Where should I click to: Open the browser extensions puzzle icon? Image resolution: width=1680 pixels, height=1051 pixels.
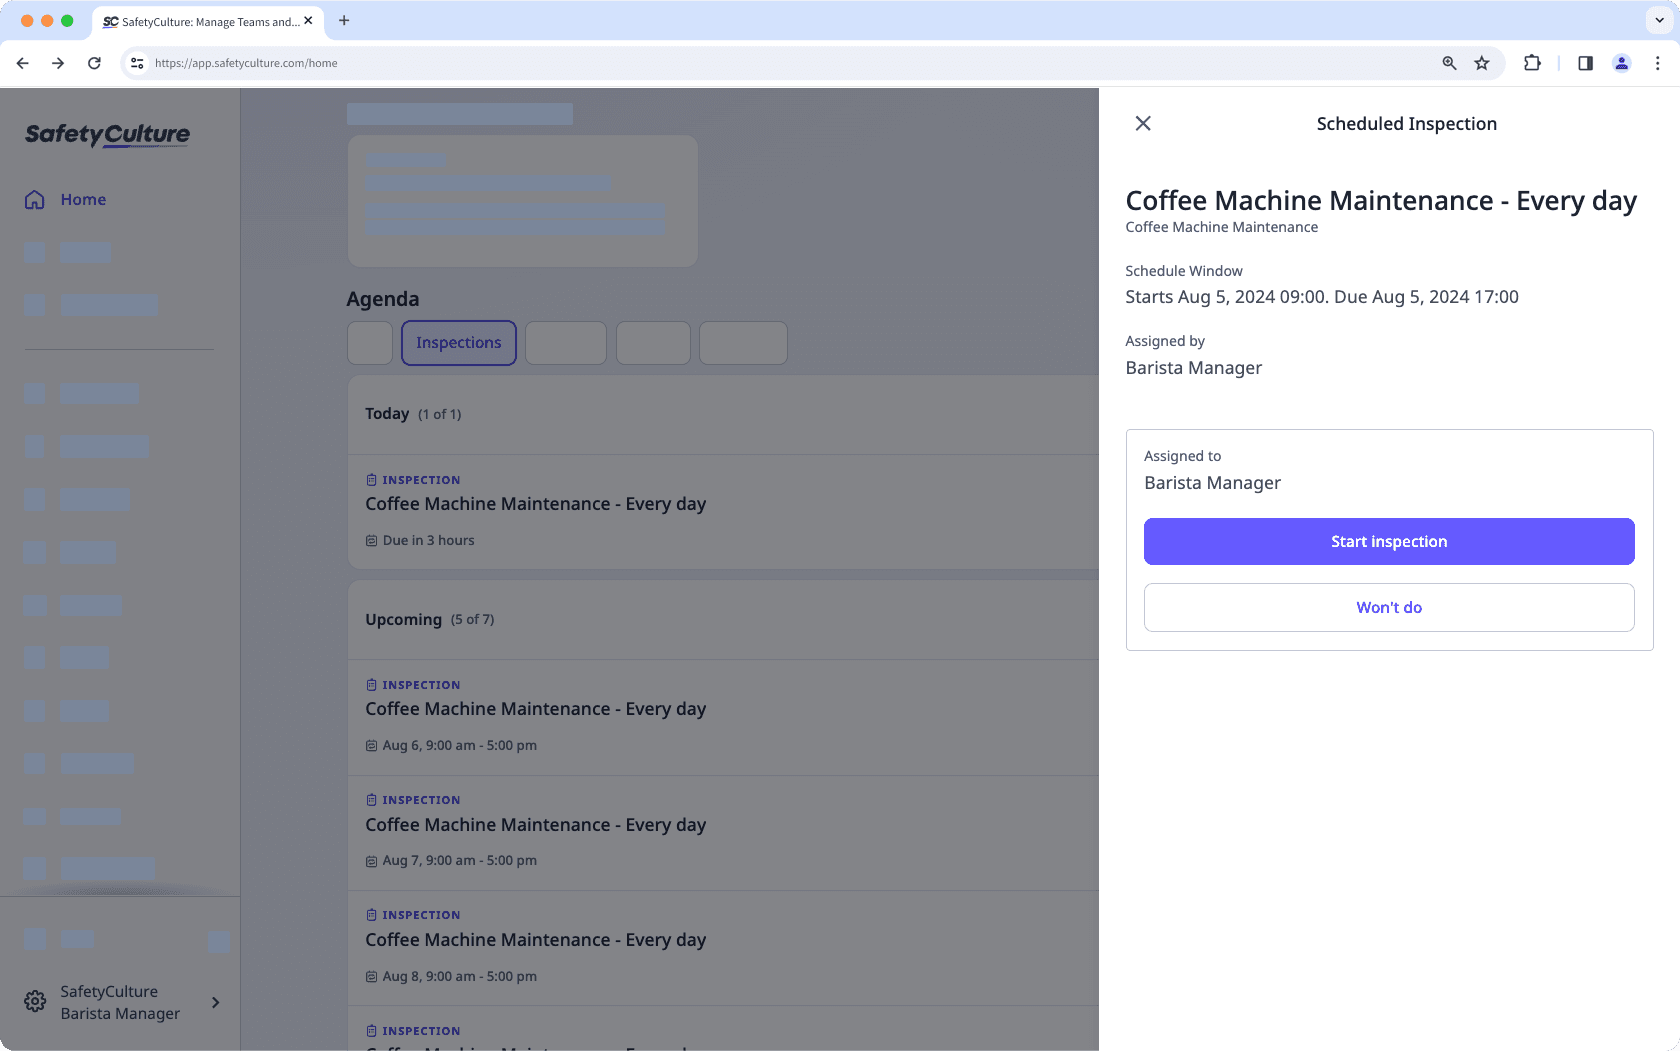1532,63
